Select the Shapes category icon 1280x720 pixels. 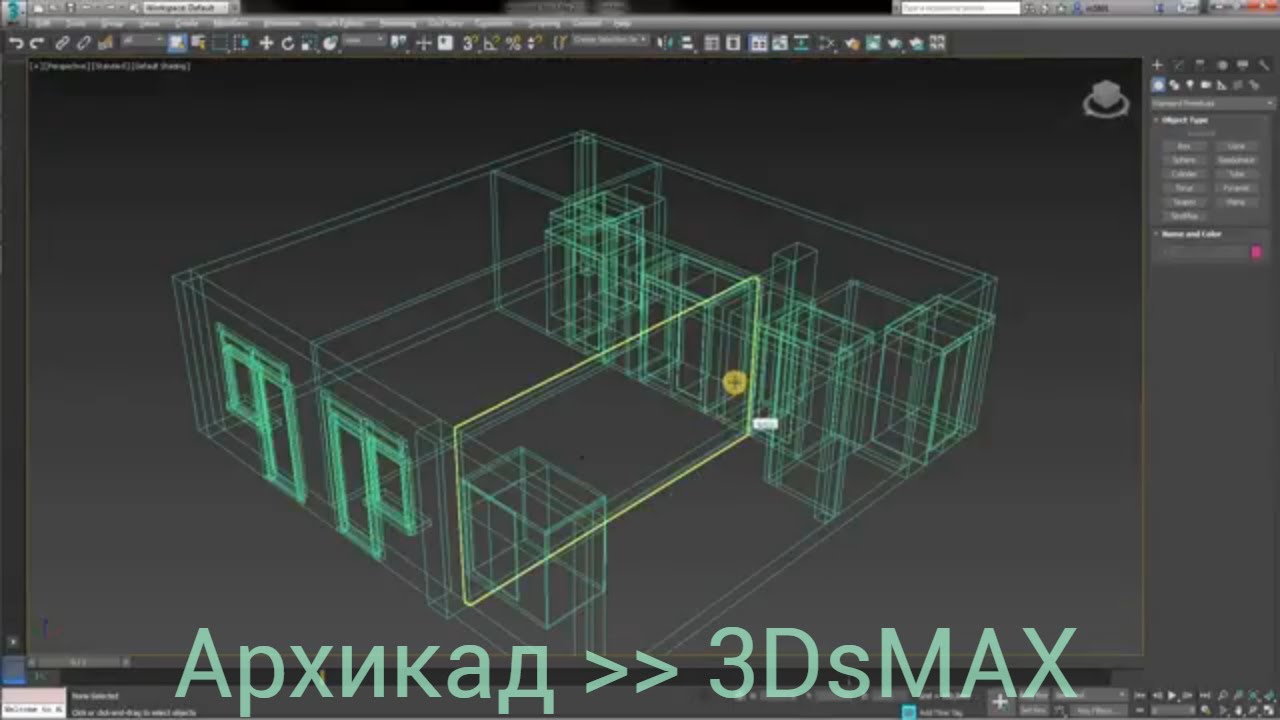tap(1174, 85)
